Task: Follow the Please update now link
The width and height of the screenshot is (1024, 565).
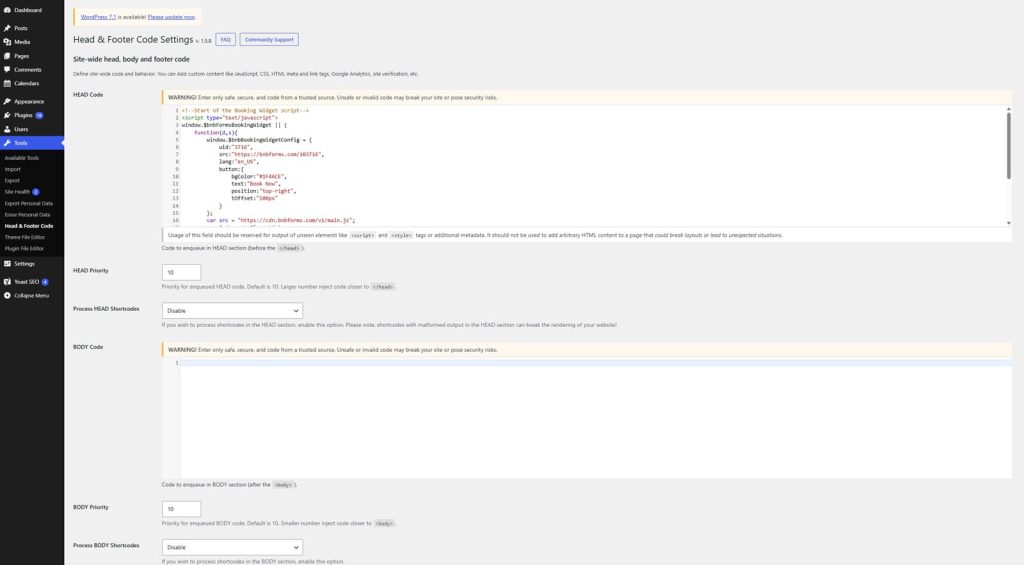Action: tap(171, 17)
